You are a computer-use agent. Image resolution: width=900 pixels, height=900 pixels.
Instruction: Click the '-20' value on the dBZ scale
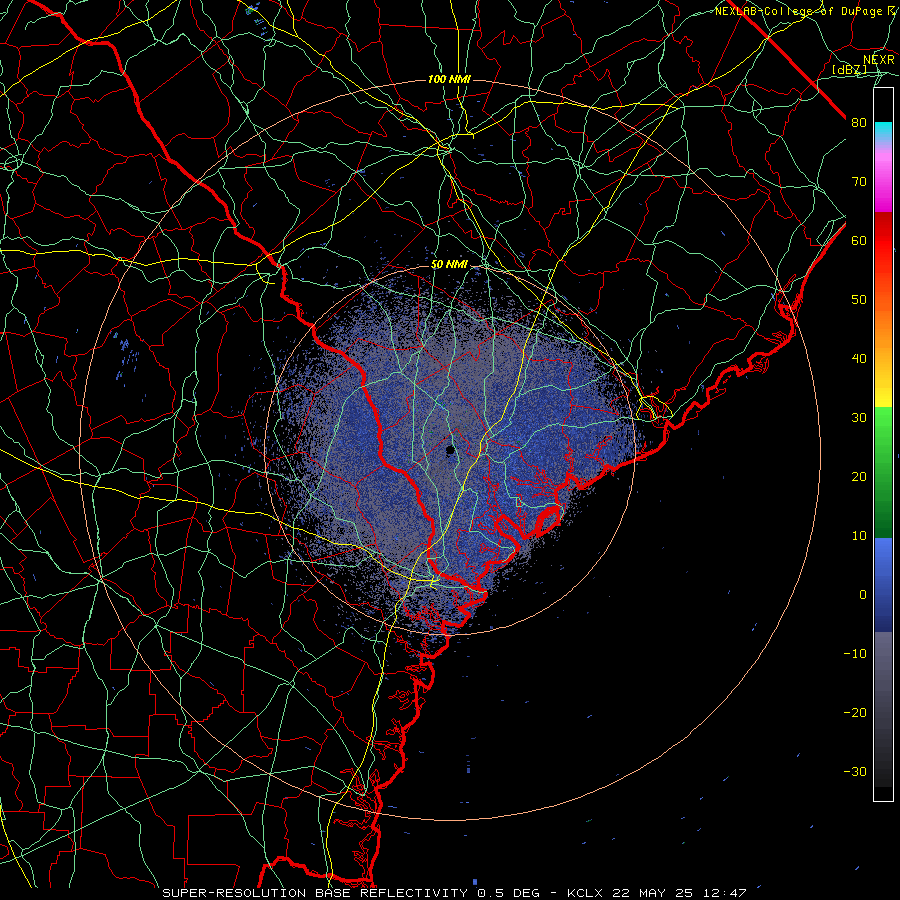pos(855,712)
